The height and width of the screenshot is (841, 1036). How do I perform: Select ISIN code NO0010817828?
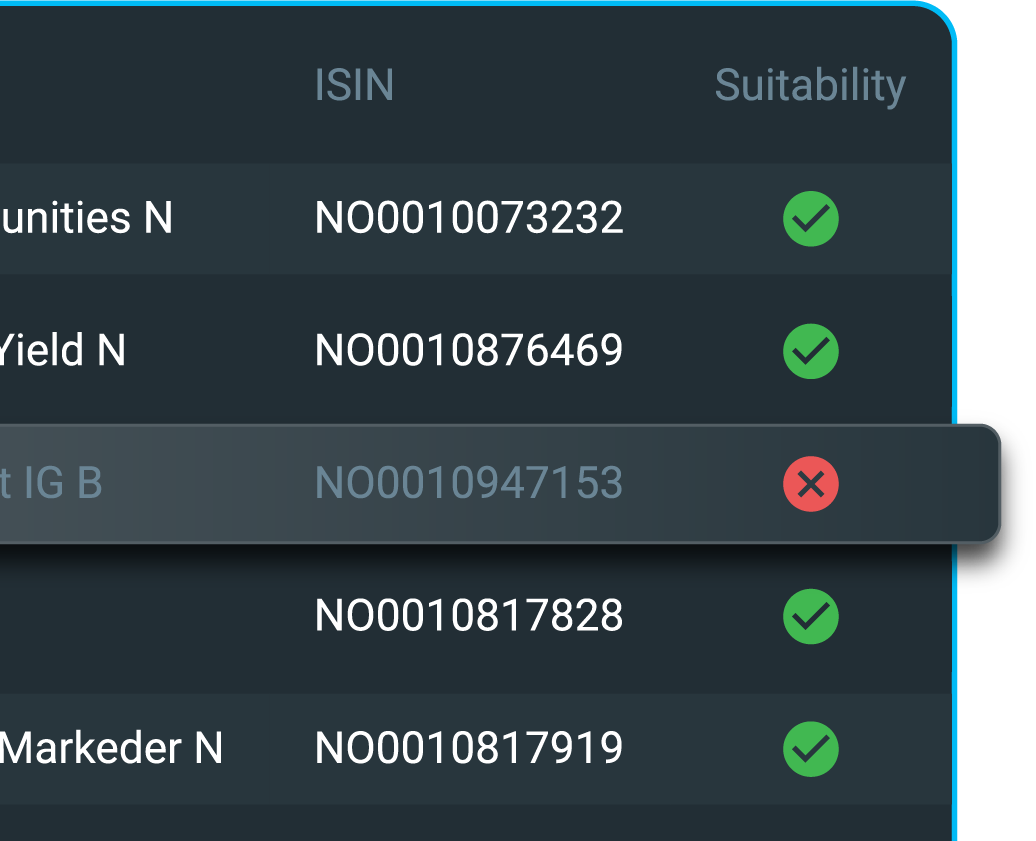468,616
